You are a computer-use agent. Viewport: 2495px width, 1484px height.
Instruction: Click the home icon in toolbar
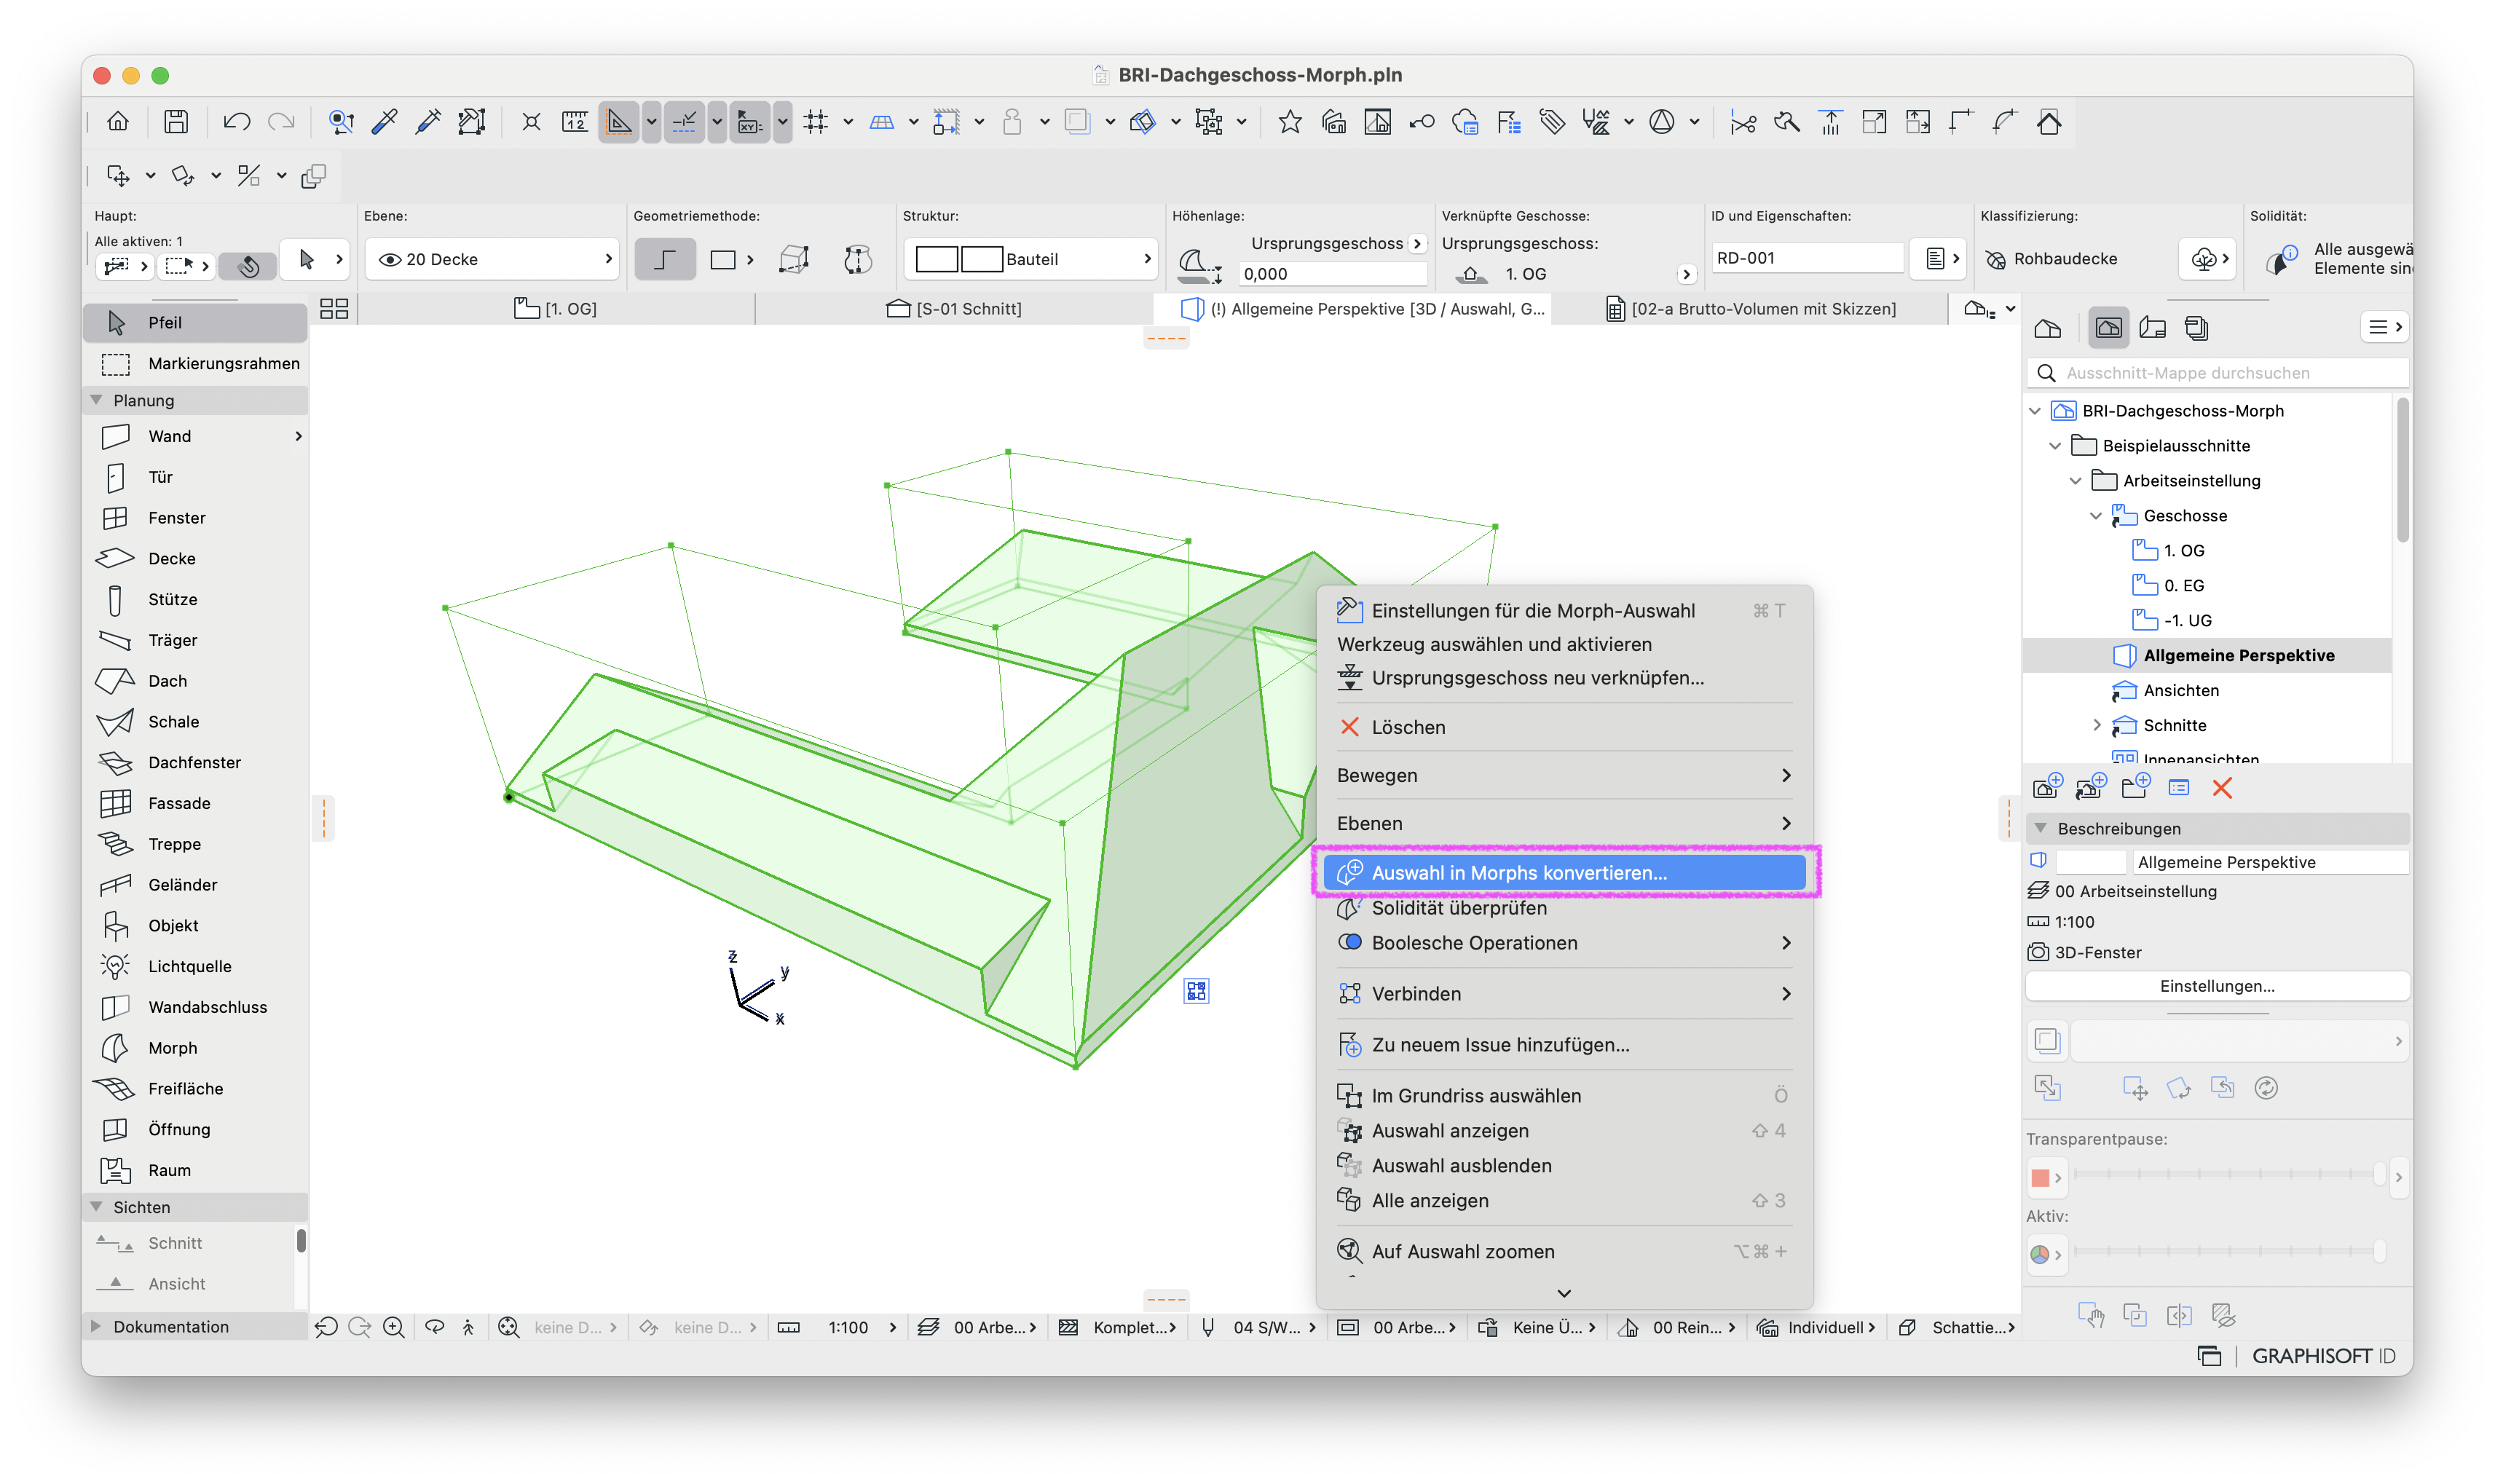pos(118,122)
